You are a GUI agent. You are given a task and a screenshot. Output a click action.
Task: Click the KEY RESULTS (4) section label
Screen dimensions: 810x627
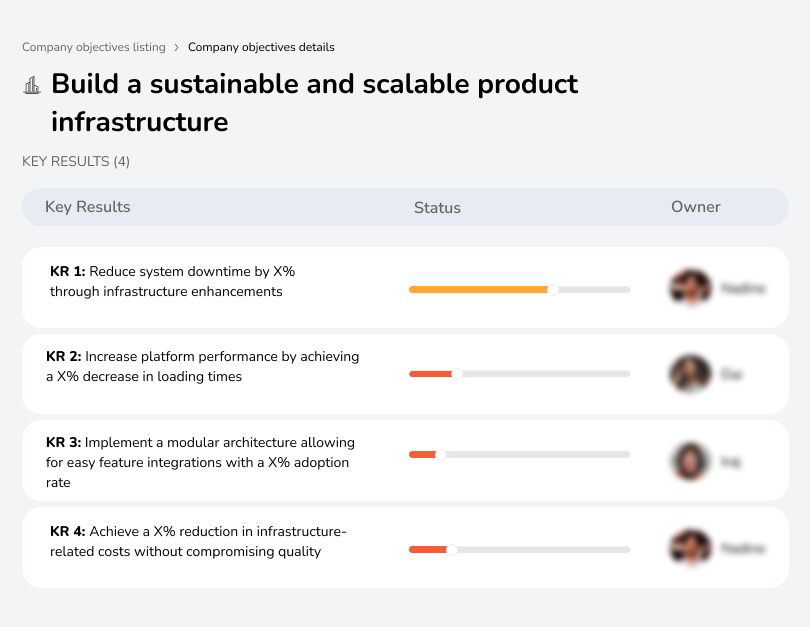click(x=75, y=161)
